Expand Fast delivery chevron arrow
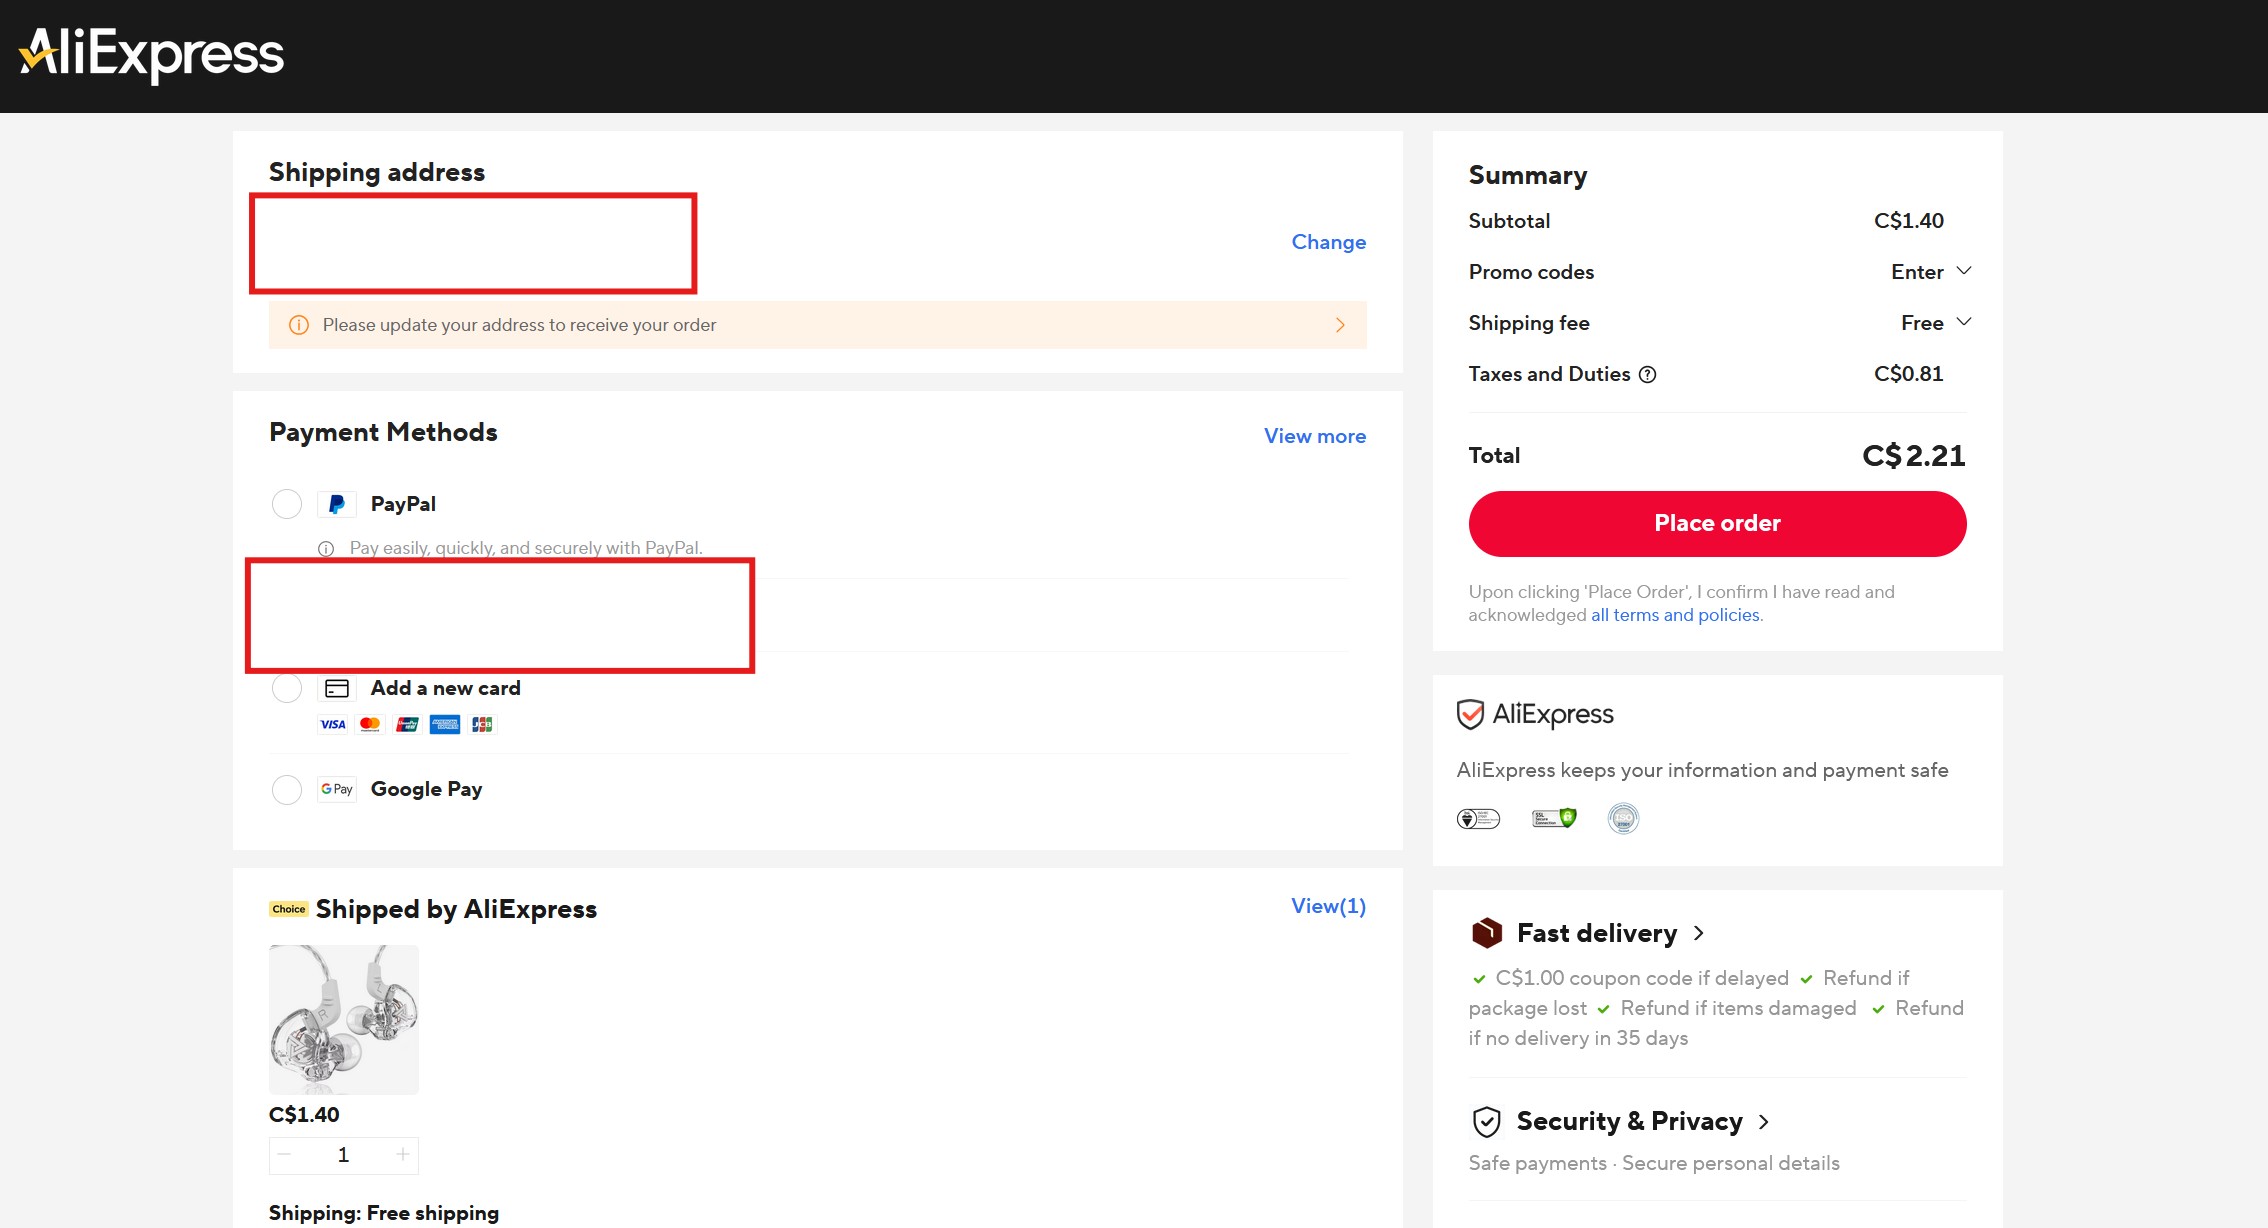This screenshot has width=2268, height=1228. [x=1698, y=933]
